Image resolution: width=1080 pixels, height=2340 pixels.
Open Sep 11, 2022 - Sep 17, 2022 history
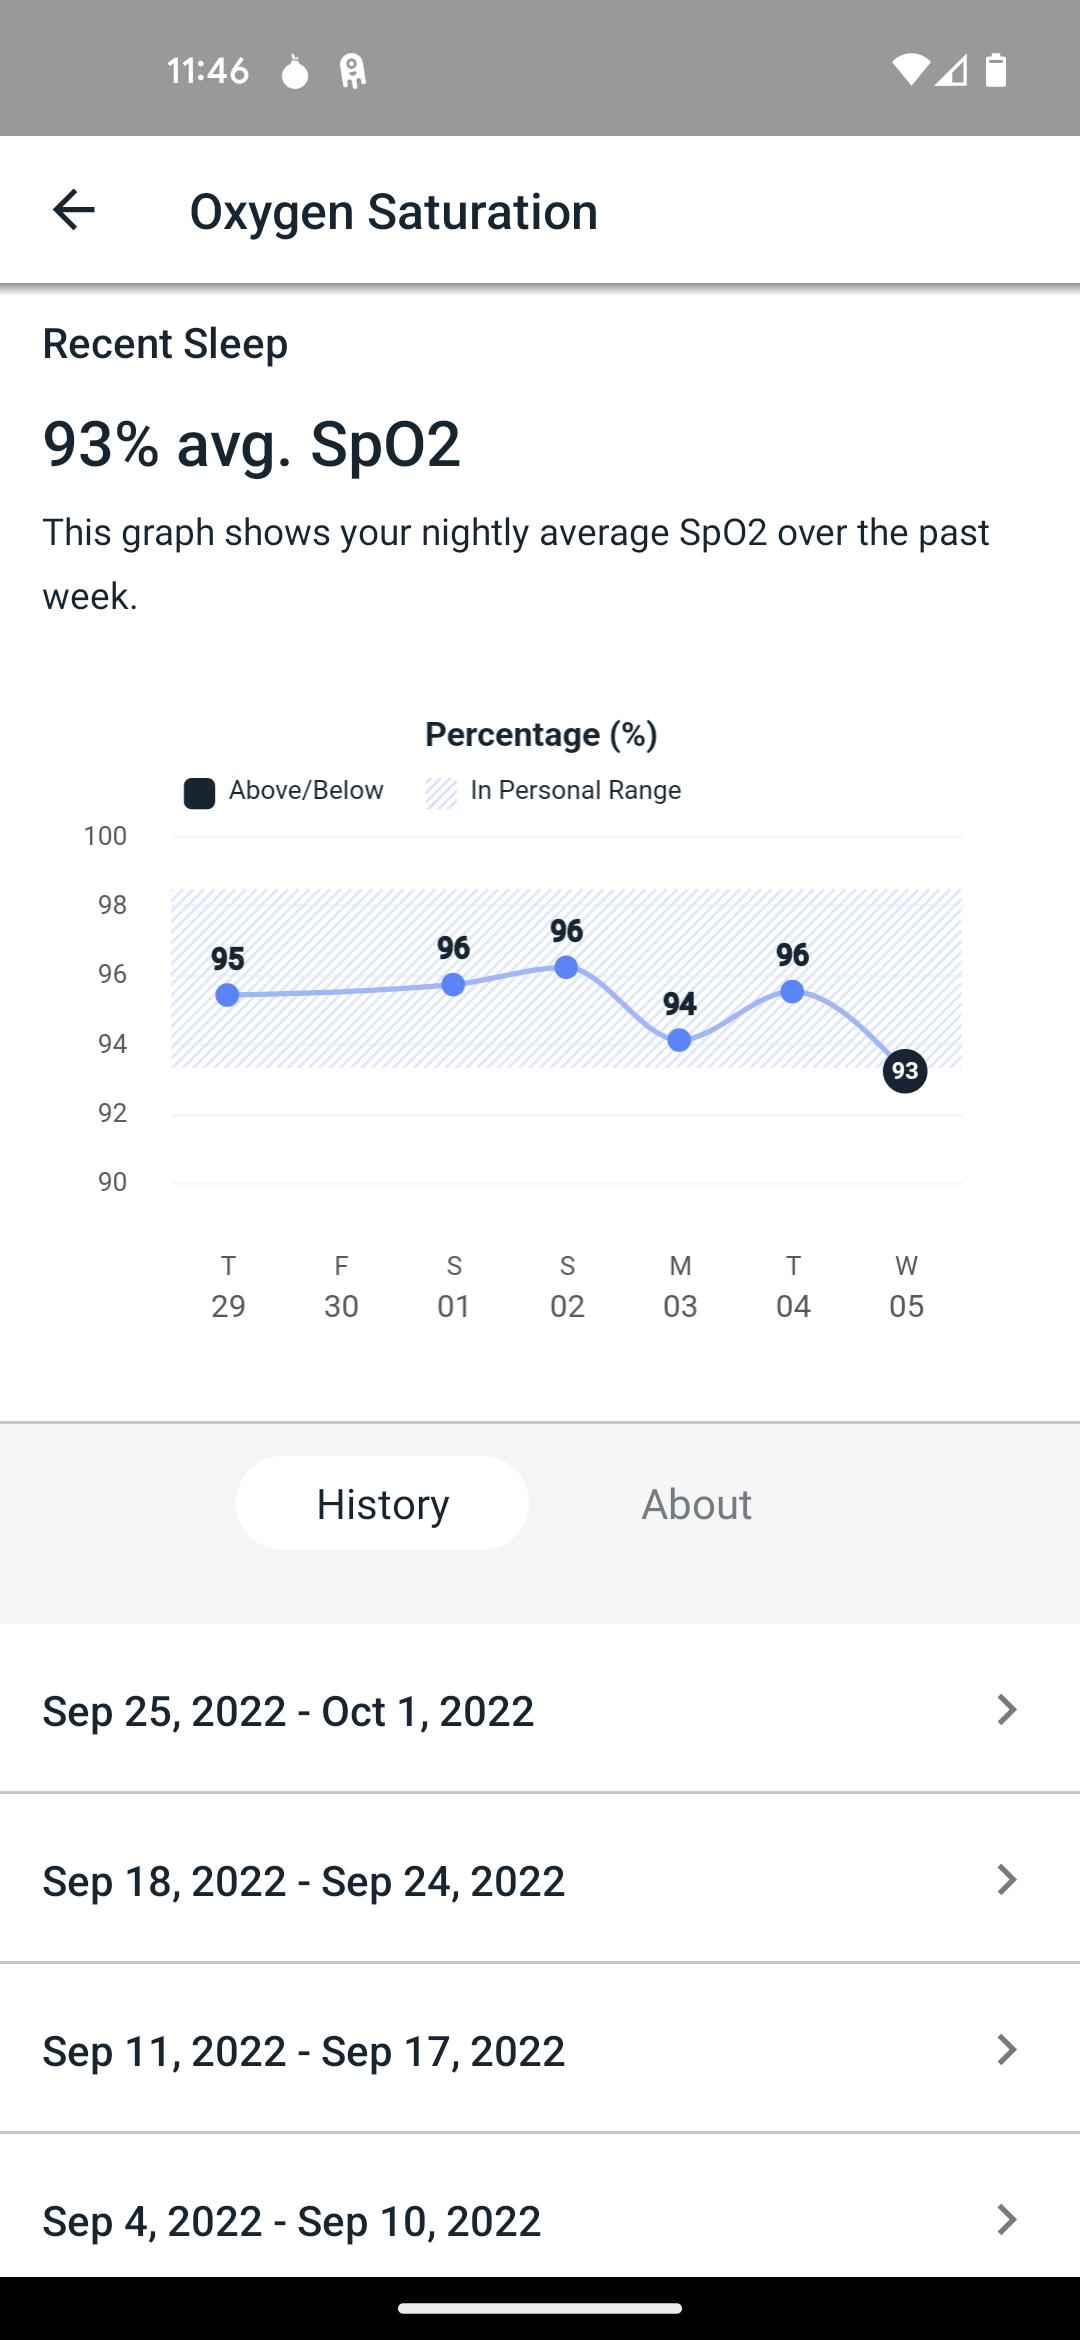point(540,2049)
